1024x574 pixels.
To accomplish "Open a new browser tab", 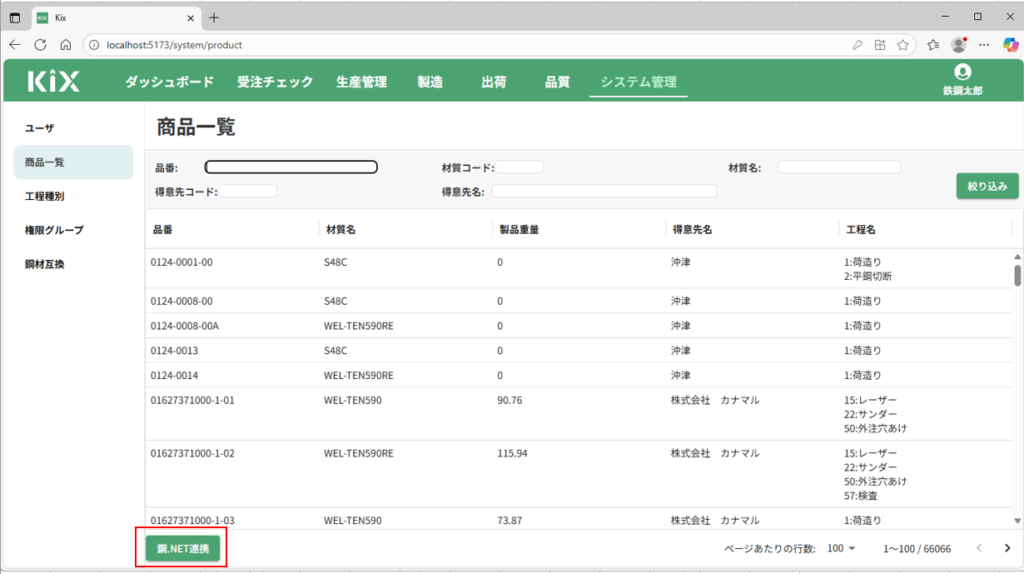I will tap(214, 17).
